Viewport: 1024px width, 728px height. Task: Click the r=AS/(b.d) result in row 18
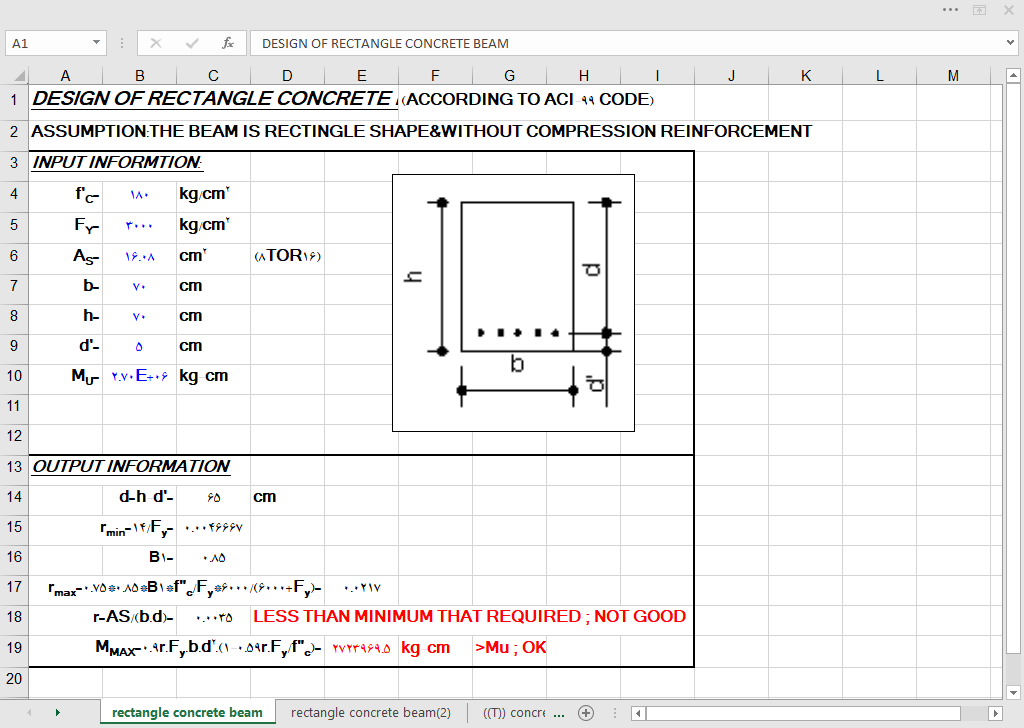click(214, 618)
